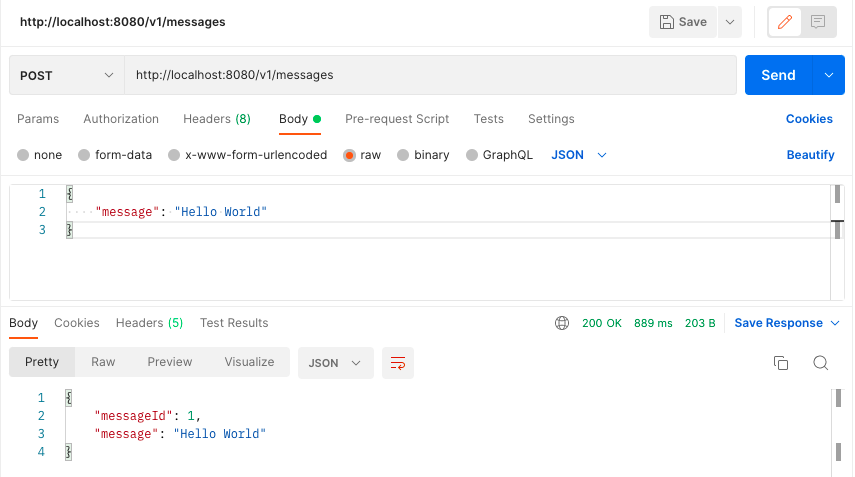Click the pencil edit icon
This screenshot has width=855, height=477.
click(x=785, y=22)
